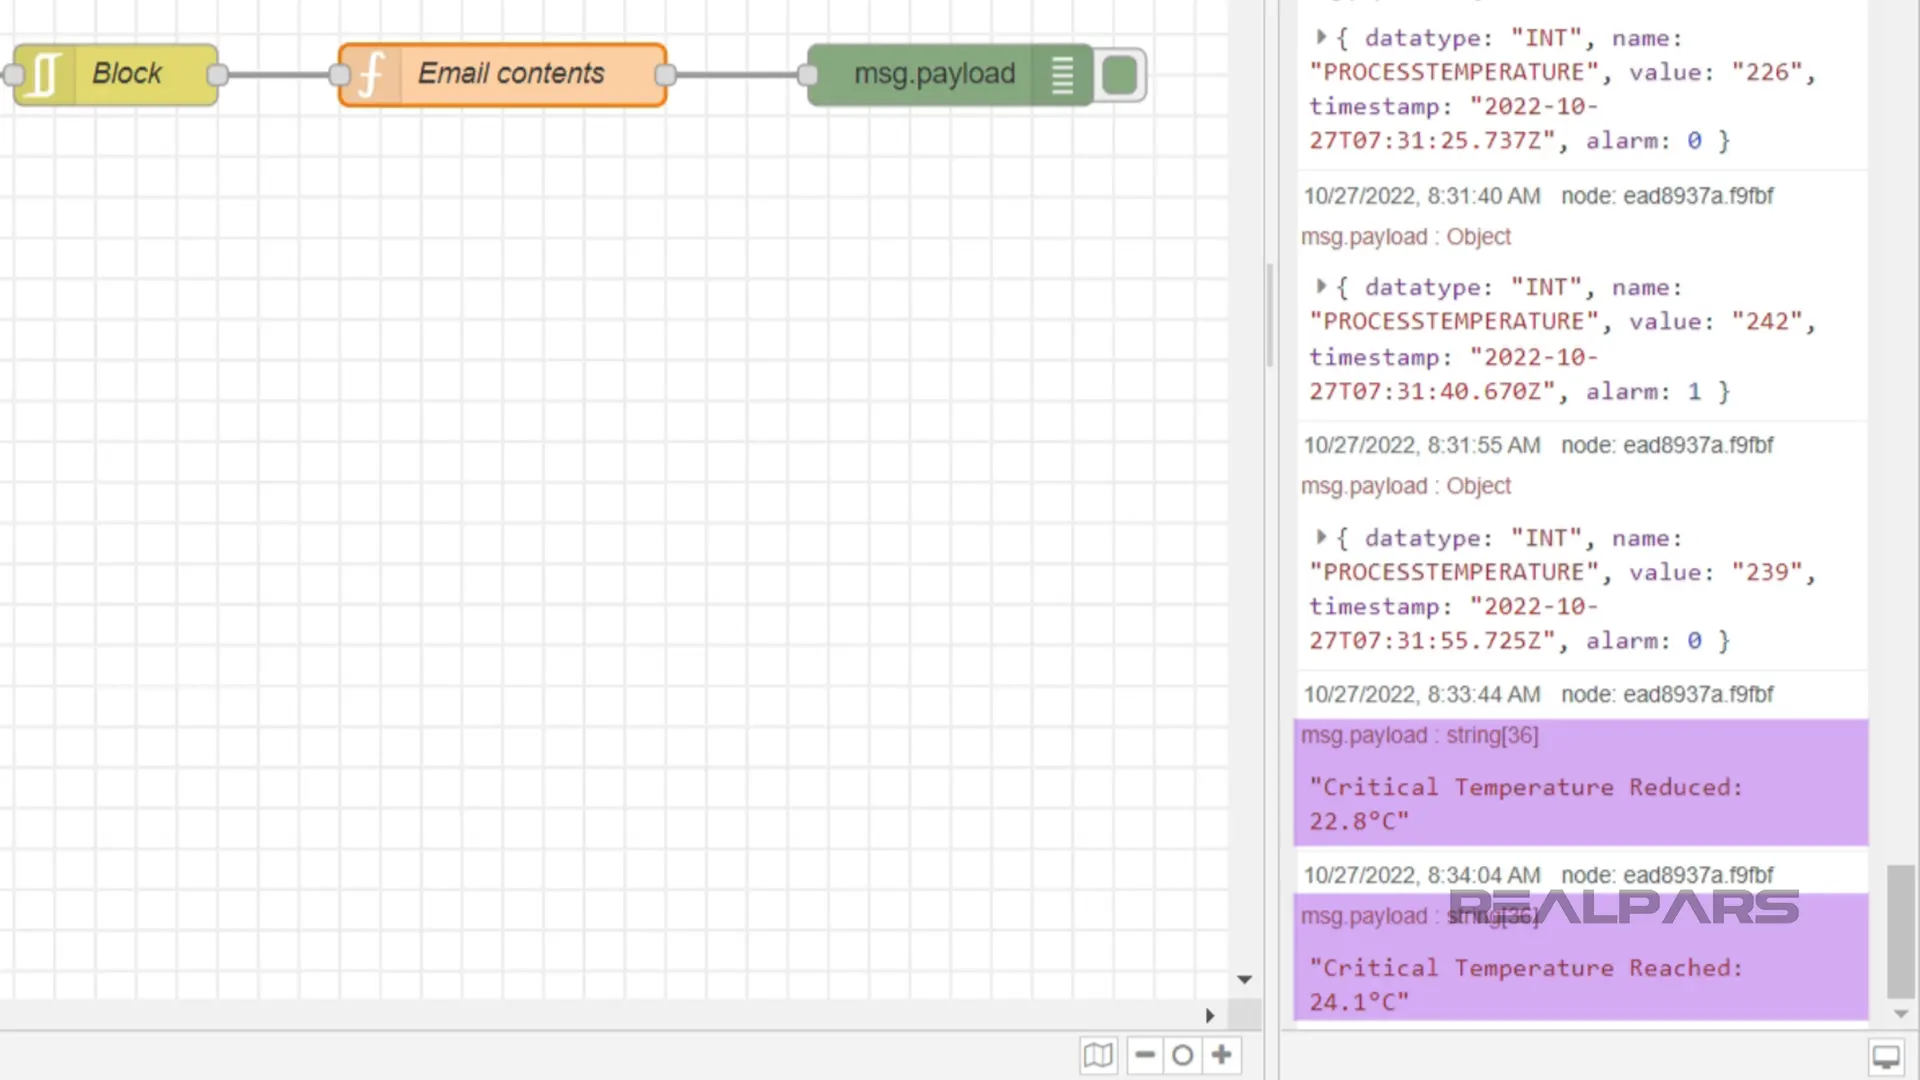Select the "Critical Temperature Reached" debug message
Image resolution: width=1920 pixels, height=1080 pixels.
(x=1526, y=968)
